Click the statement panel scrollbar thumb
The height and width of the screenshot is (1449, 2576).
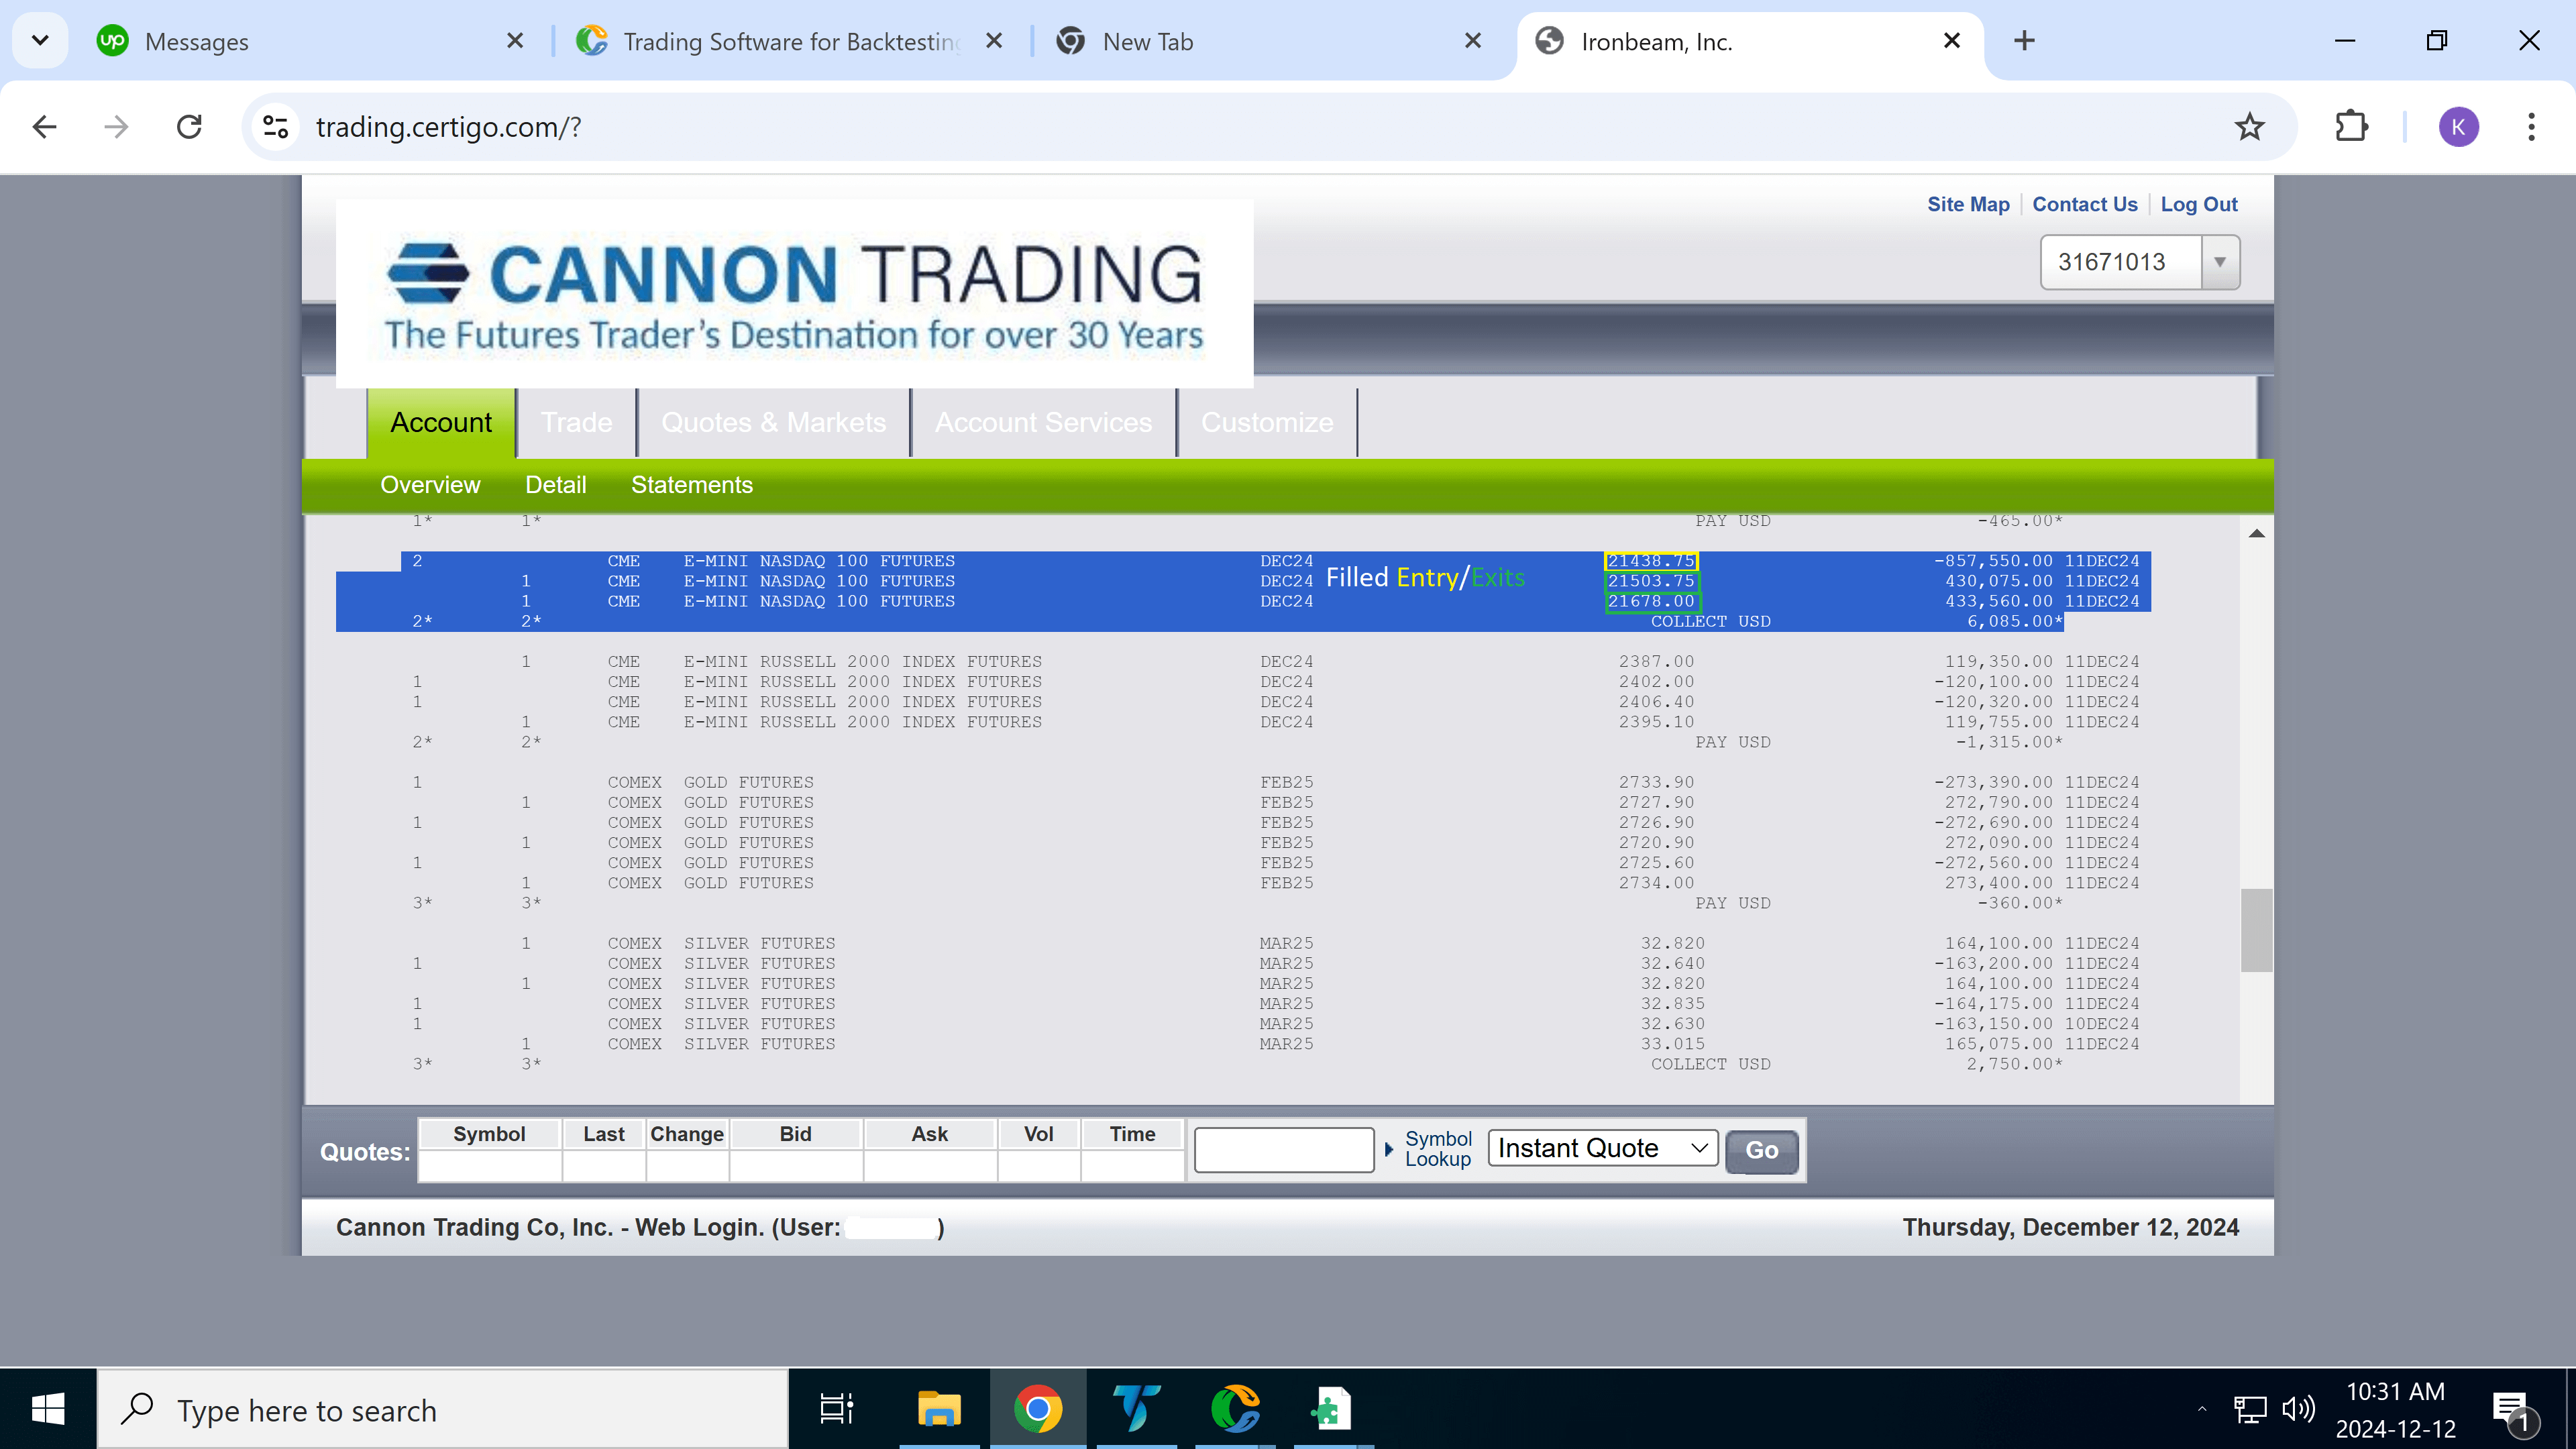[2256, 930]
